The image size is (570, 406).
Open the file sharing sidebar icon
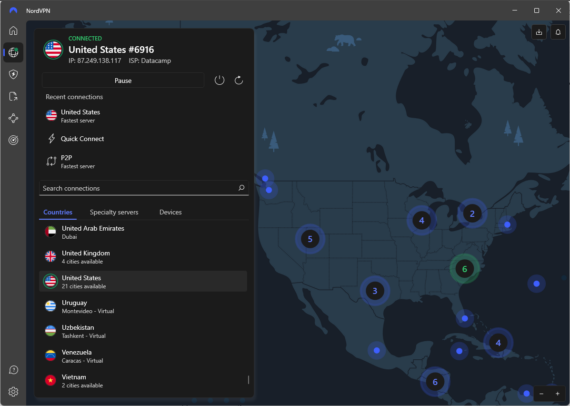coord(13,96)
